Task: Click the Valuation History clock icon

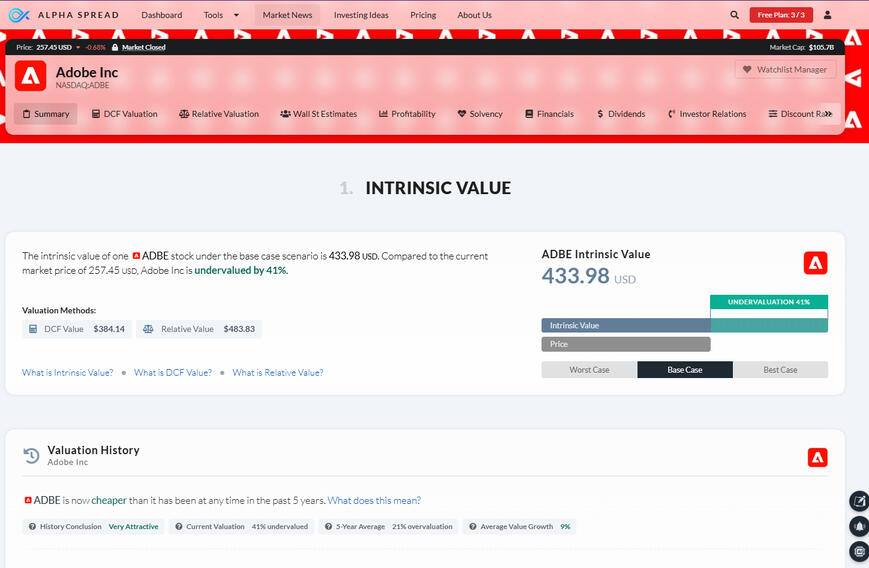Action: point(32,456)
